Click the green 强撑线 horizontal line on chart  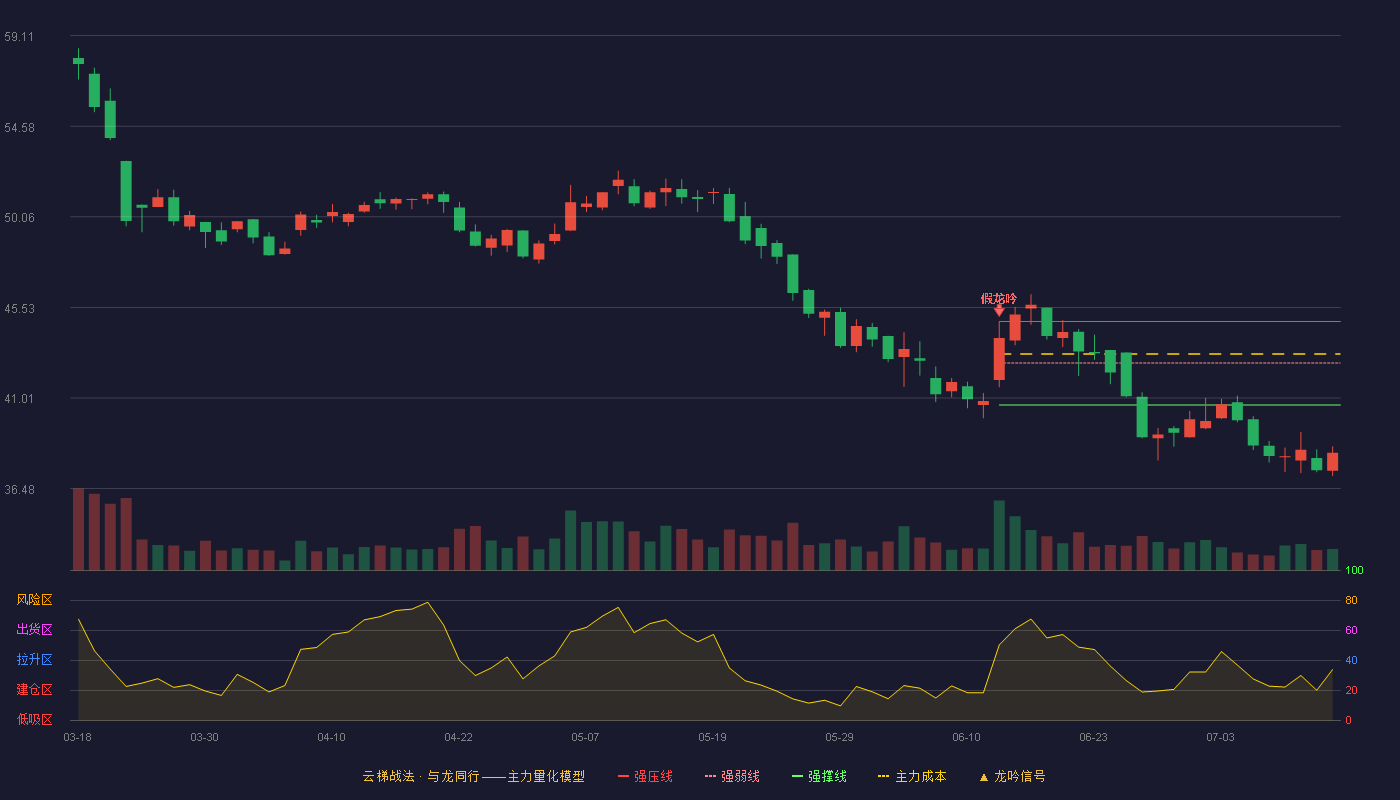point(1170,405)
